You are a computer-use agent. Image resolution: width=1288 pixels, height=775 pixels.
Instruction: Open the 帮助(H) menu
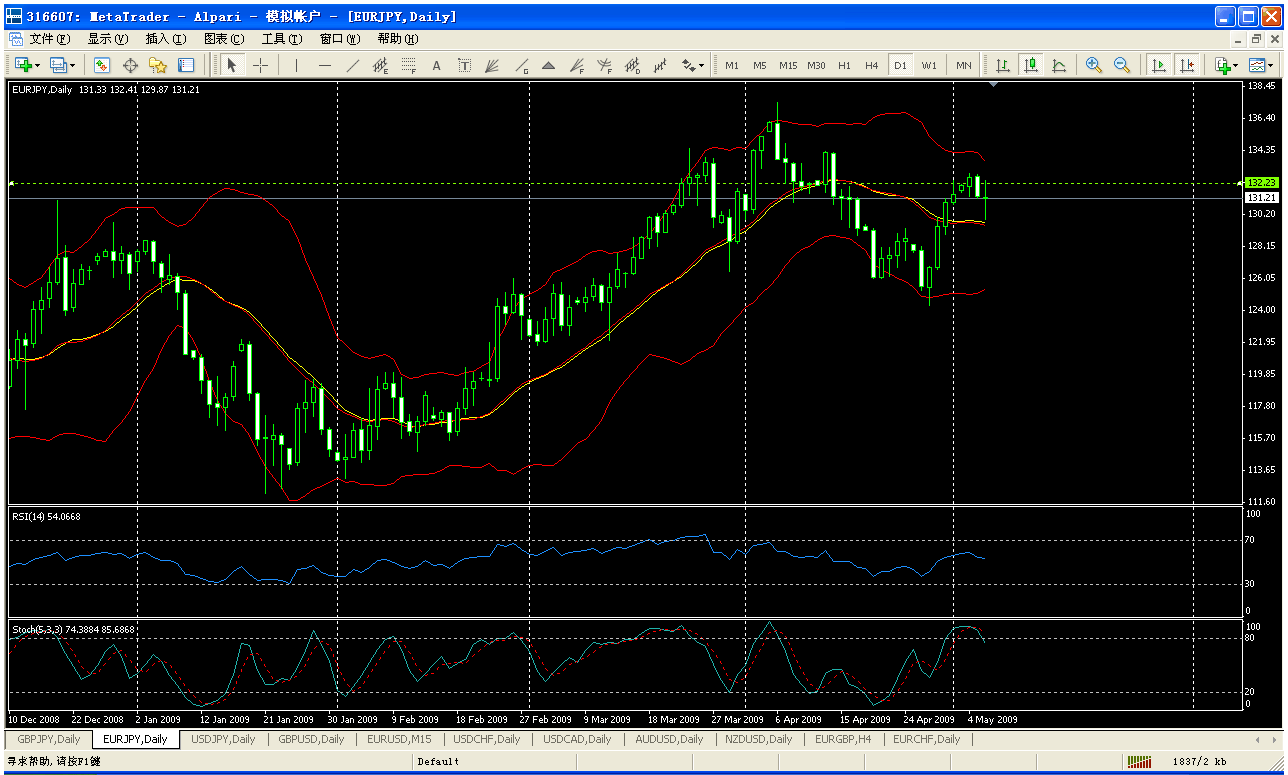398,39
